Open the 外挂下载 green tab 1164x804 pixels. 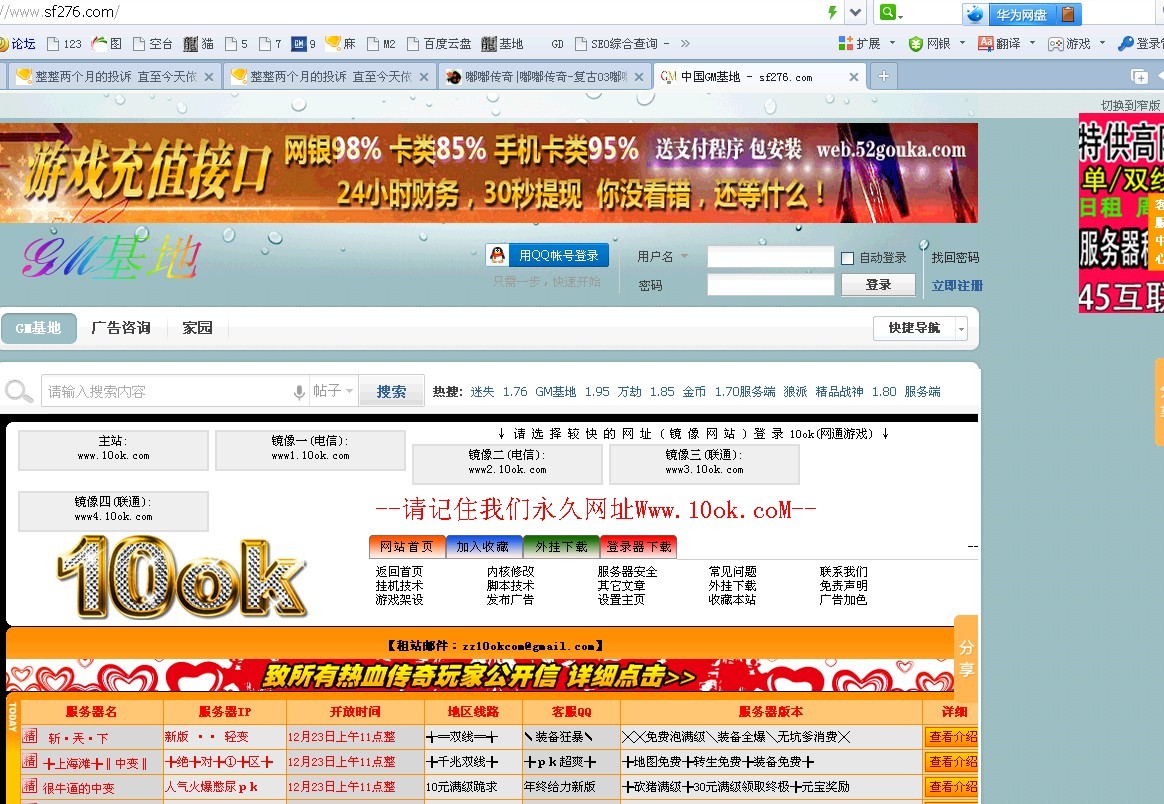(561, 546)
